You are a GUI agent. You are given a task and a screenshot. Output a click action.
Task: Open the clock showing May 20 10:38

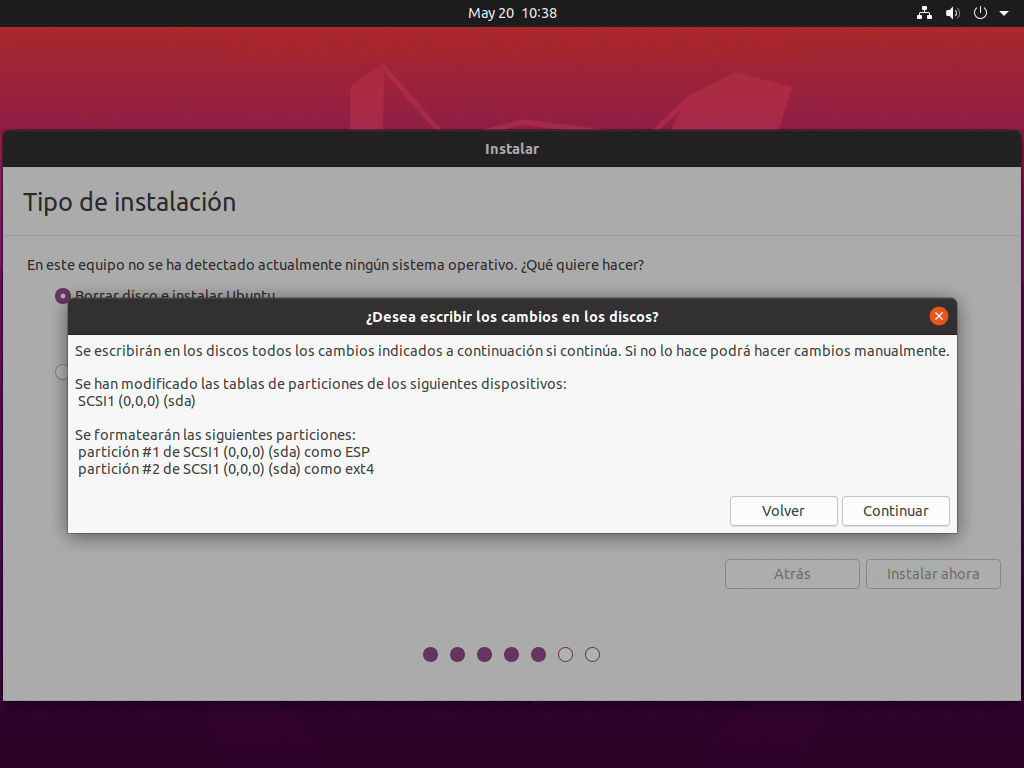click(x=512, y=13)
